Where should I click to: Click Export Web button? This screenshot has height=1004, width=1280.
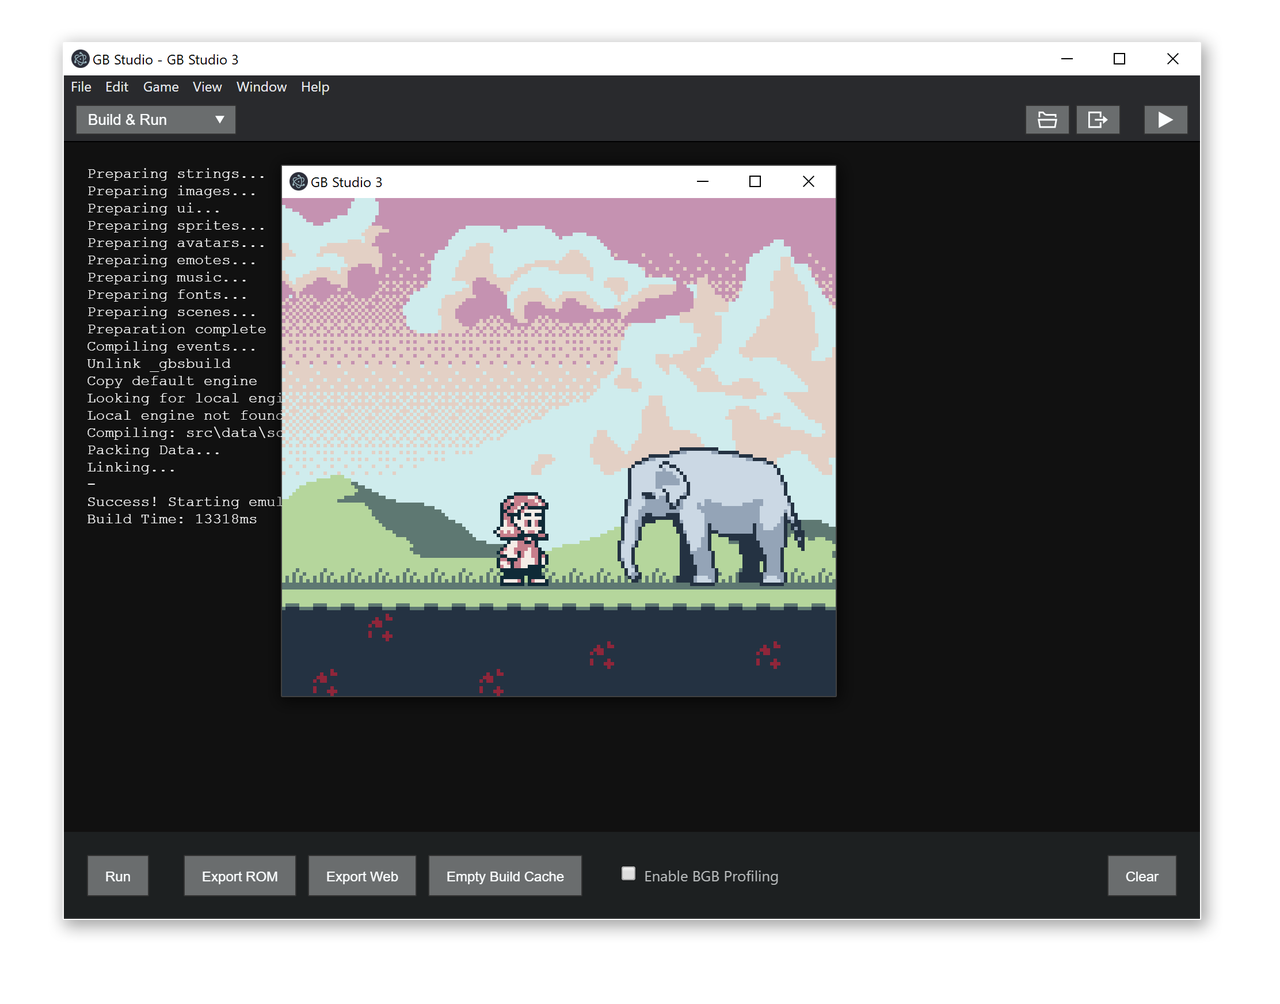[x=362, y=876]
